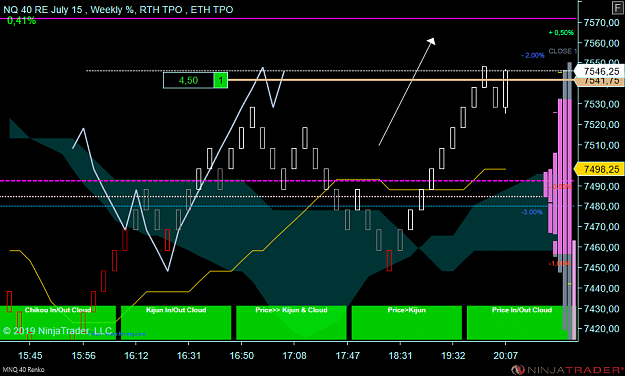Select the 4,50 profit label on the order line
The width and height of the screenshot is (625, 376).
click(x=189, y=81)
